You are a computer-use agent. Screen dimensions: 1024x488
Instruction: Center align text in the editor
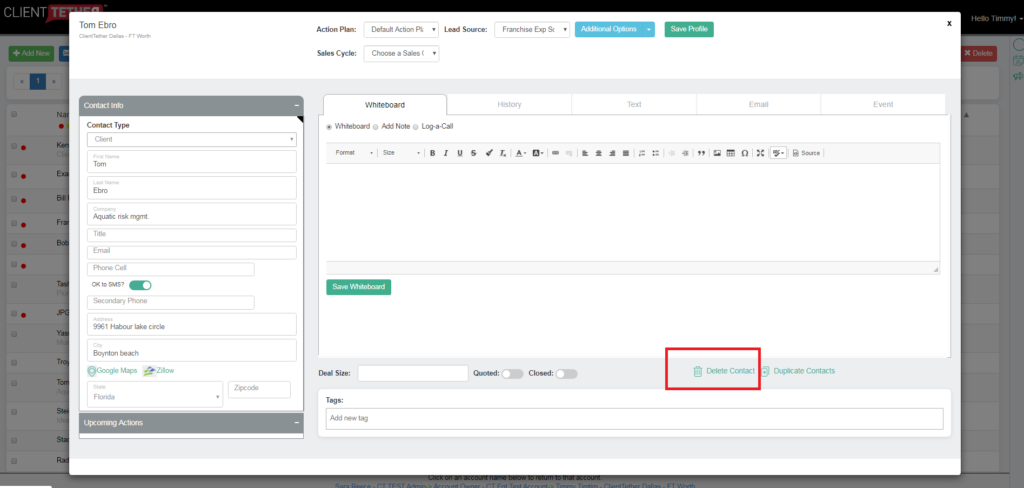click(x=598, y=153)
